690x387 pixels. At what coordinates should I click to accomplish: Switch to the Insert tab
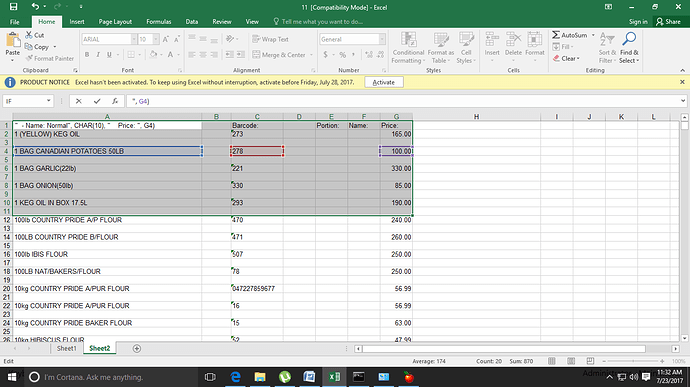(x=77, y=22)
